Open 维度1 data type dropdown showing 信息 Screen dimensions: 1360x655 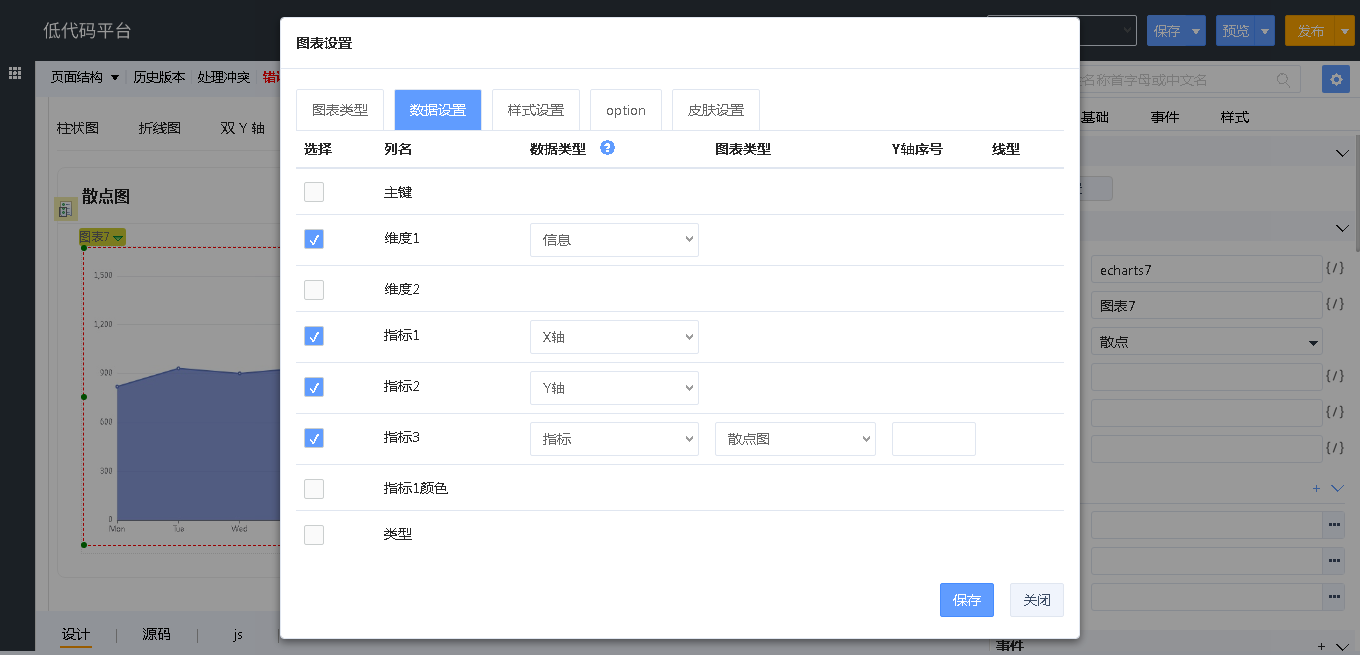pos(614,240)
